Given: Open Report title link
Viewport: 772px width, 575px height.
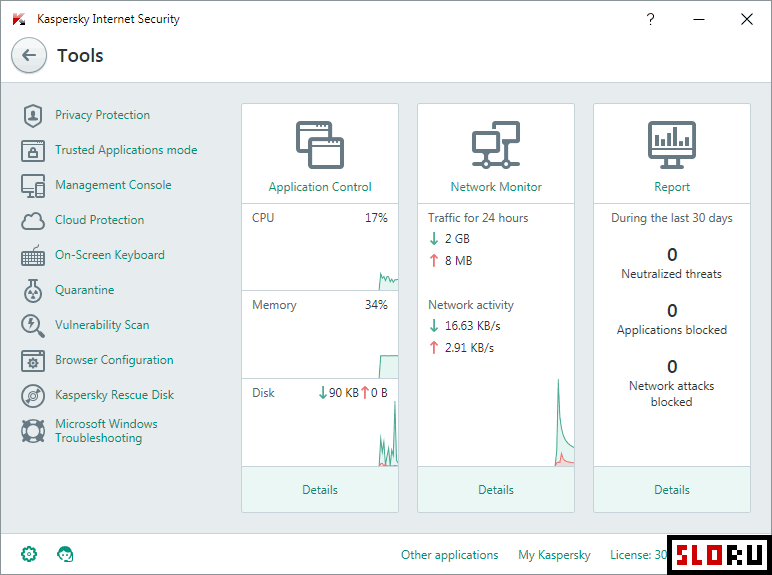Looking at the screenshot, I should (672, 187).
